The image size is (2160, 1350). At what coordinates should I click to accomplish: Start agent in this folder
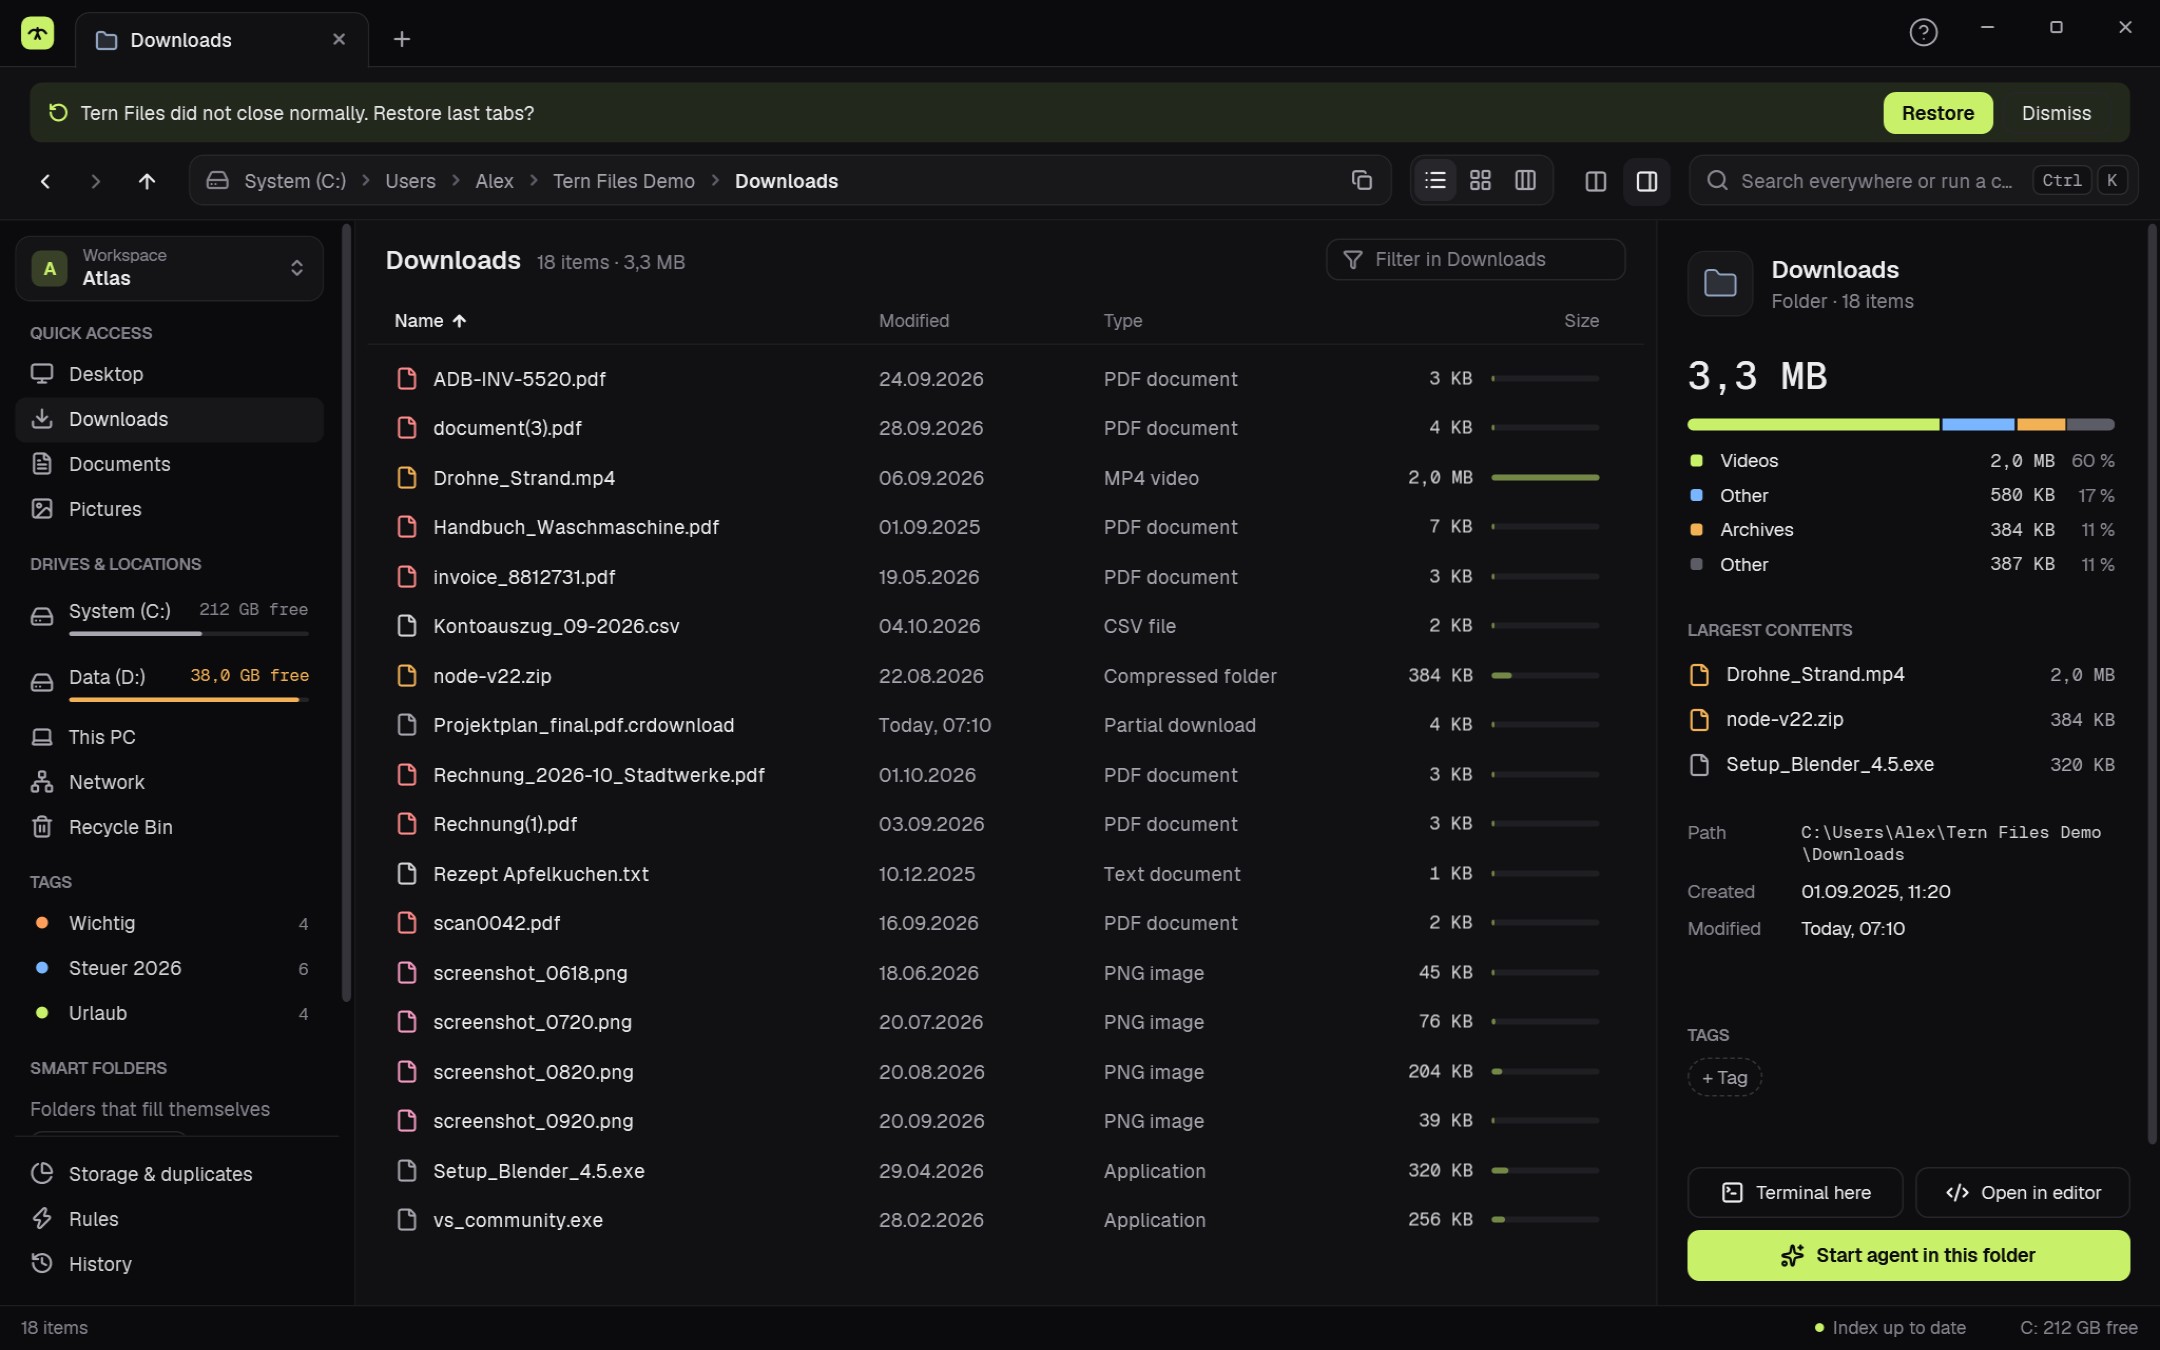click(1908, 1255)
